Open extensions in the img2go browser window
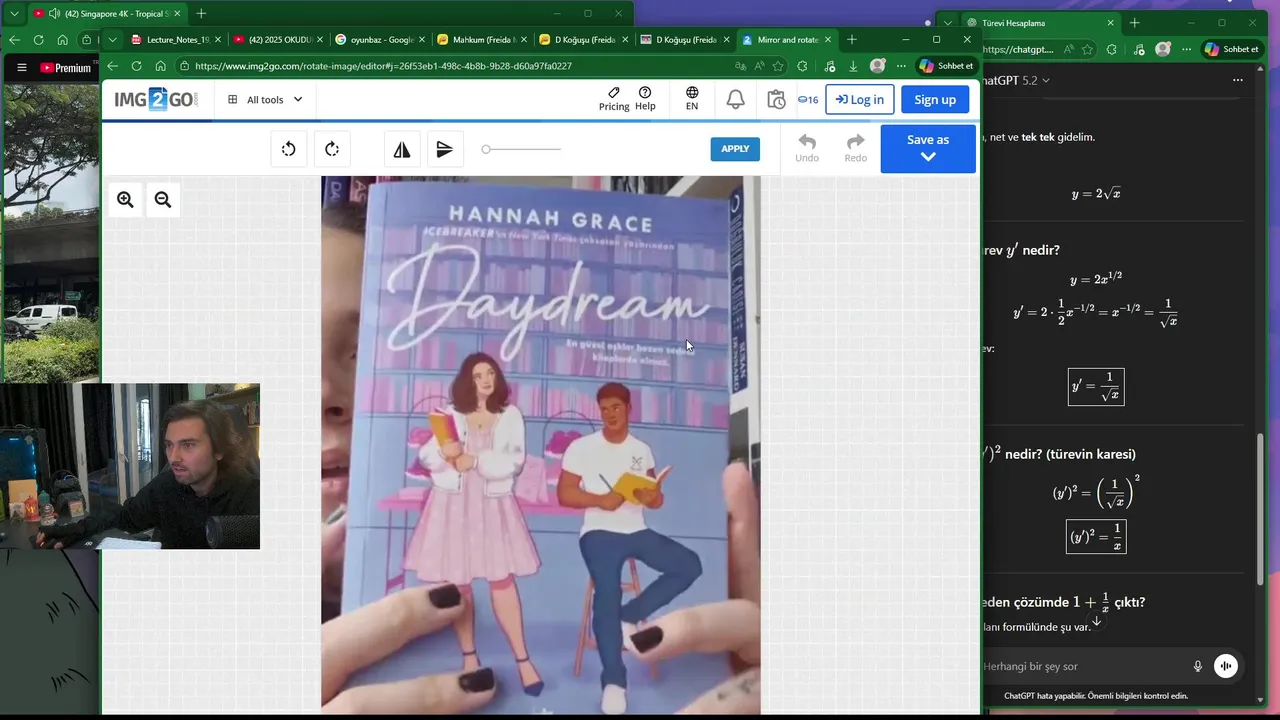The width and height of the screenshot is (1280, 720). pyautogui.click(x=802, y=66)
